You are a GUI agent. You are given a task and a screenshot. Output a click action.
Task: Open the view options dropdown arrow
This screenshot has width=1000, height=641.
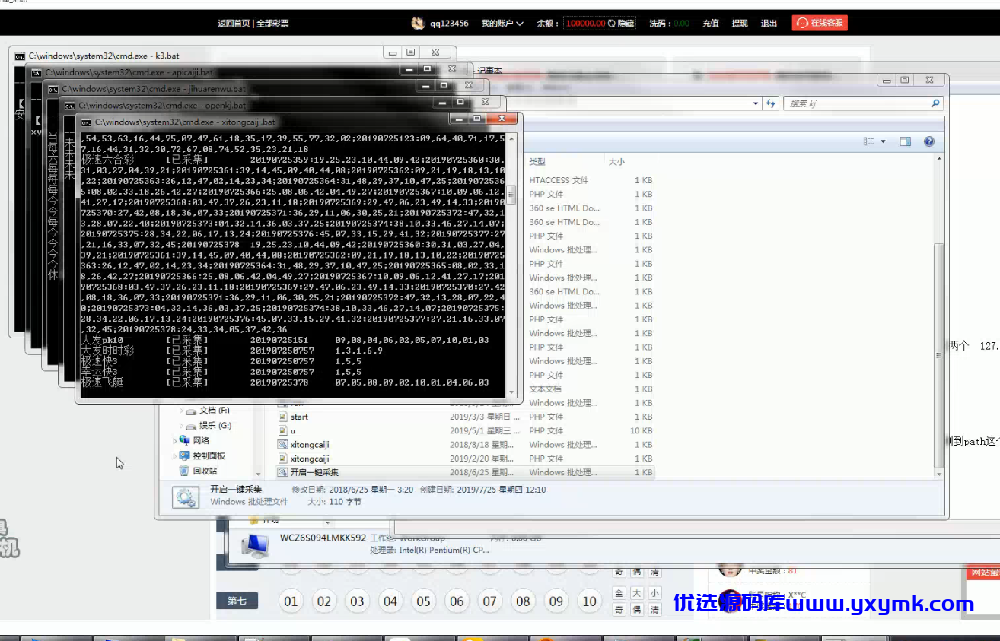point(883,142)
